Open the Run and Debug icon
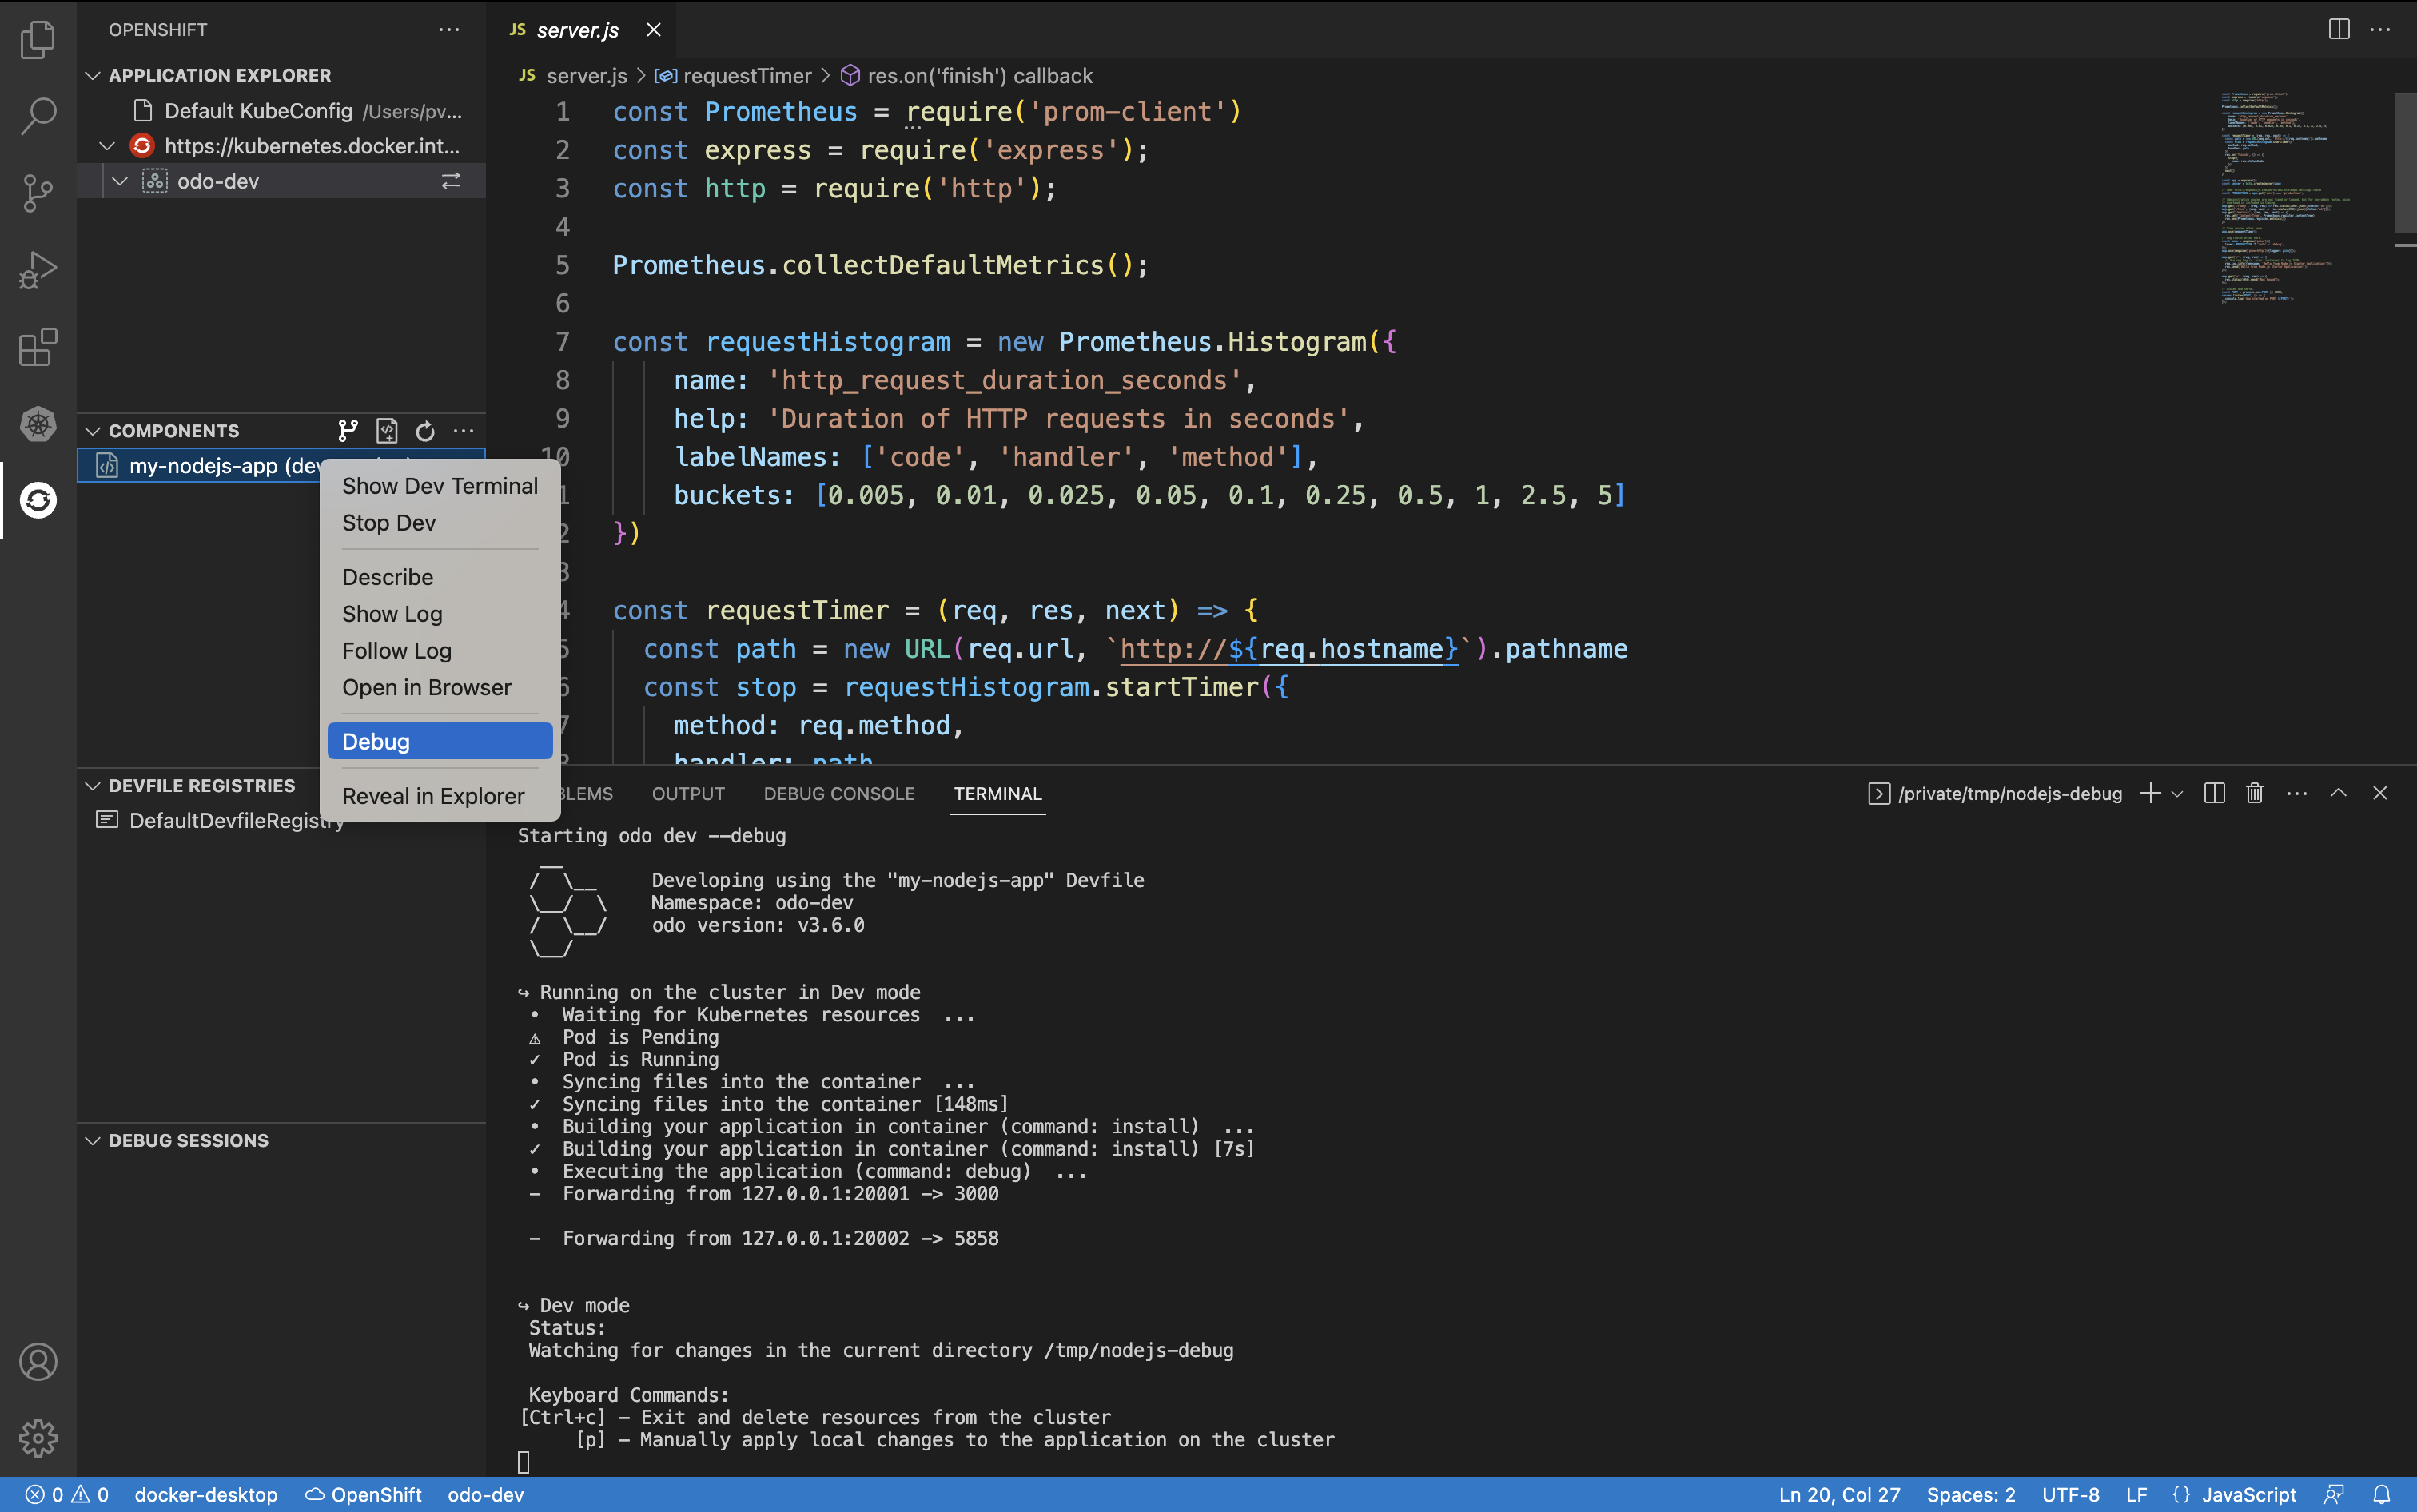 (x=38, y=268)
